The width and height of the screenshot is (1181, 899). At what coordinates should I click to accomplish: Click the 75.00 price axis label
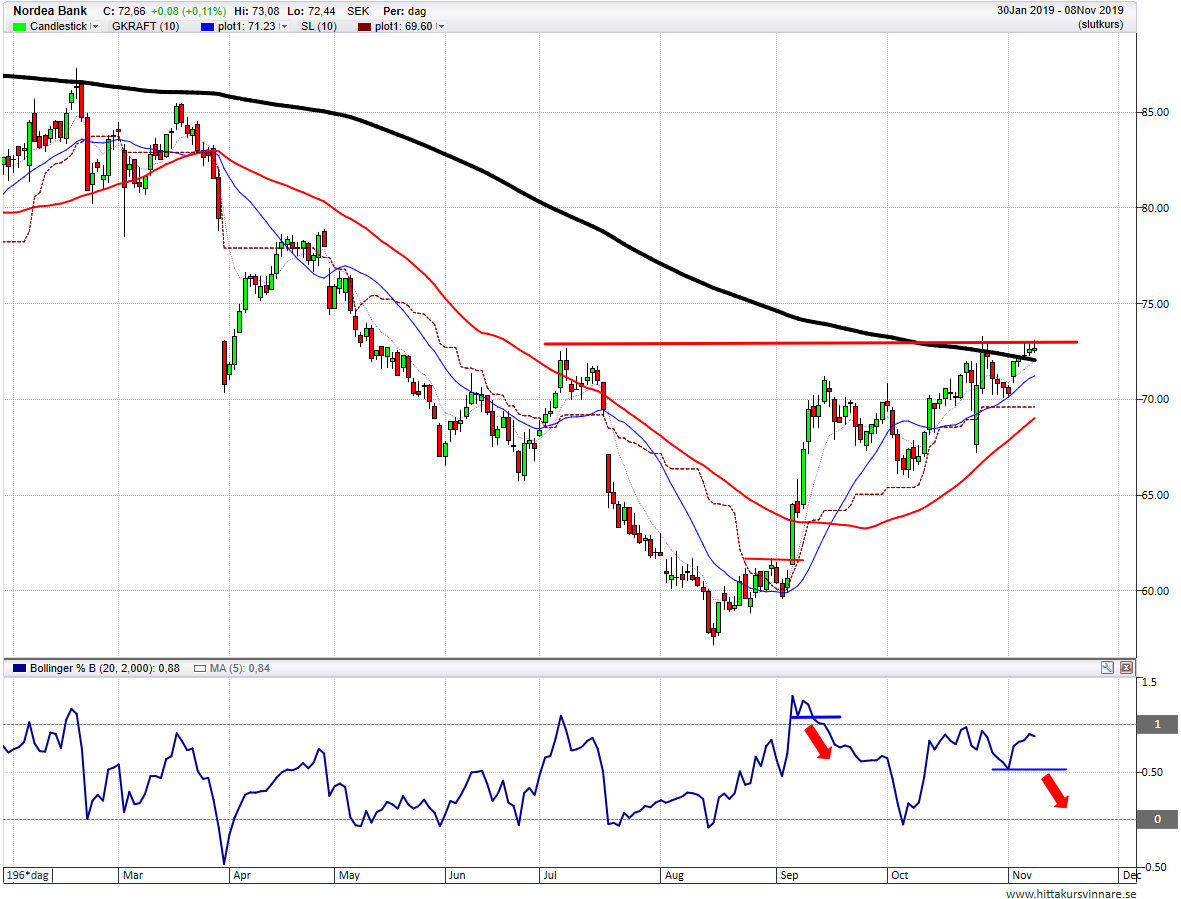pos(1155,304)
